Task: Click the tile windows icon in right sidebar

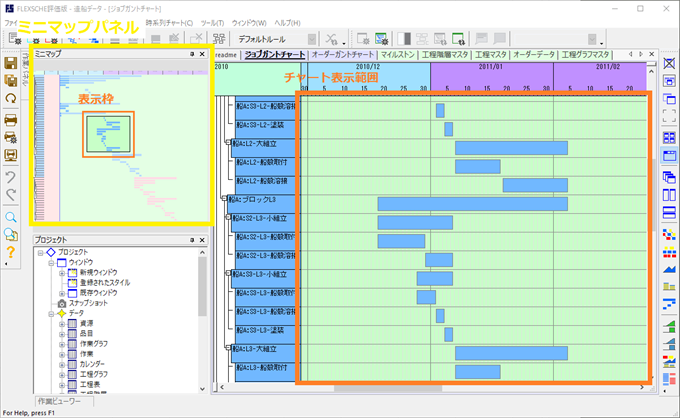Action: pos(669,138)
